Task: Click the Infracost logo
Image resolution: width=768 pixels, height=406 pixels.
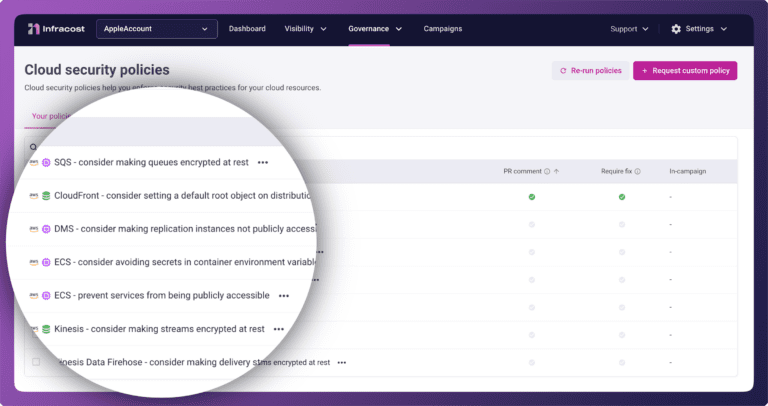Action: pyautogui.click(x=56, y=29)
